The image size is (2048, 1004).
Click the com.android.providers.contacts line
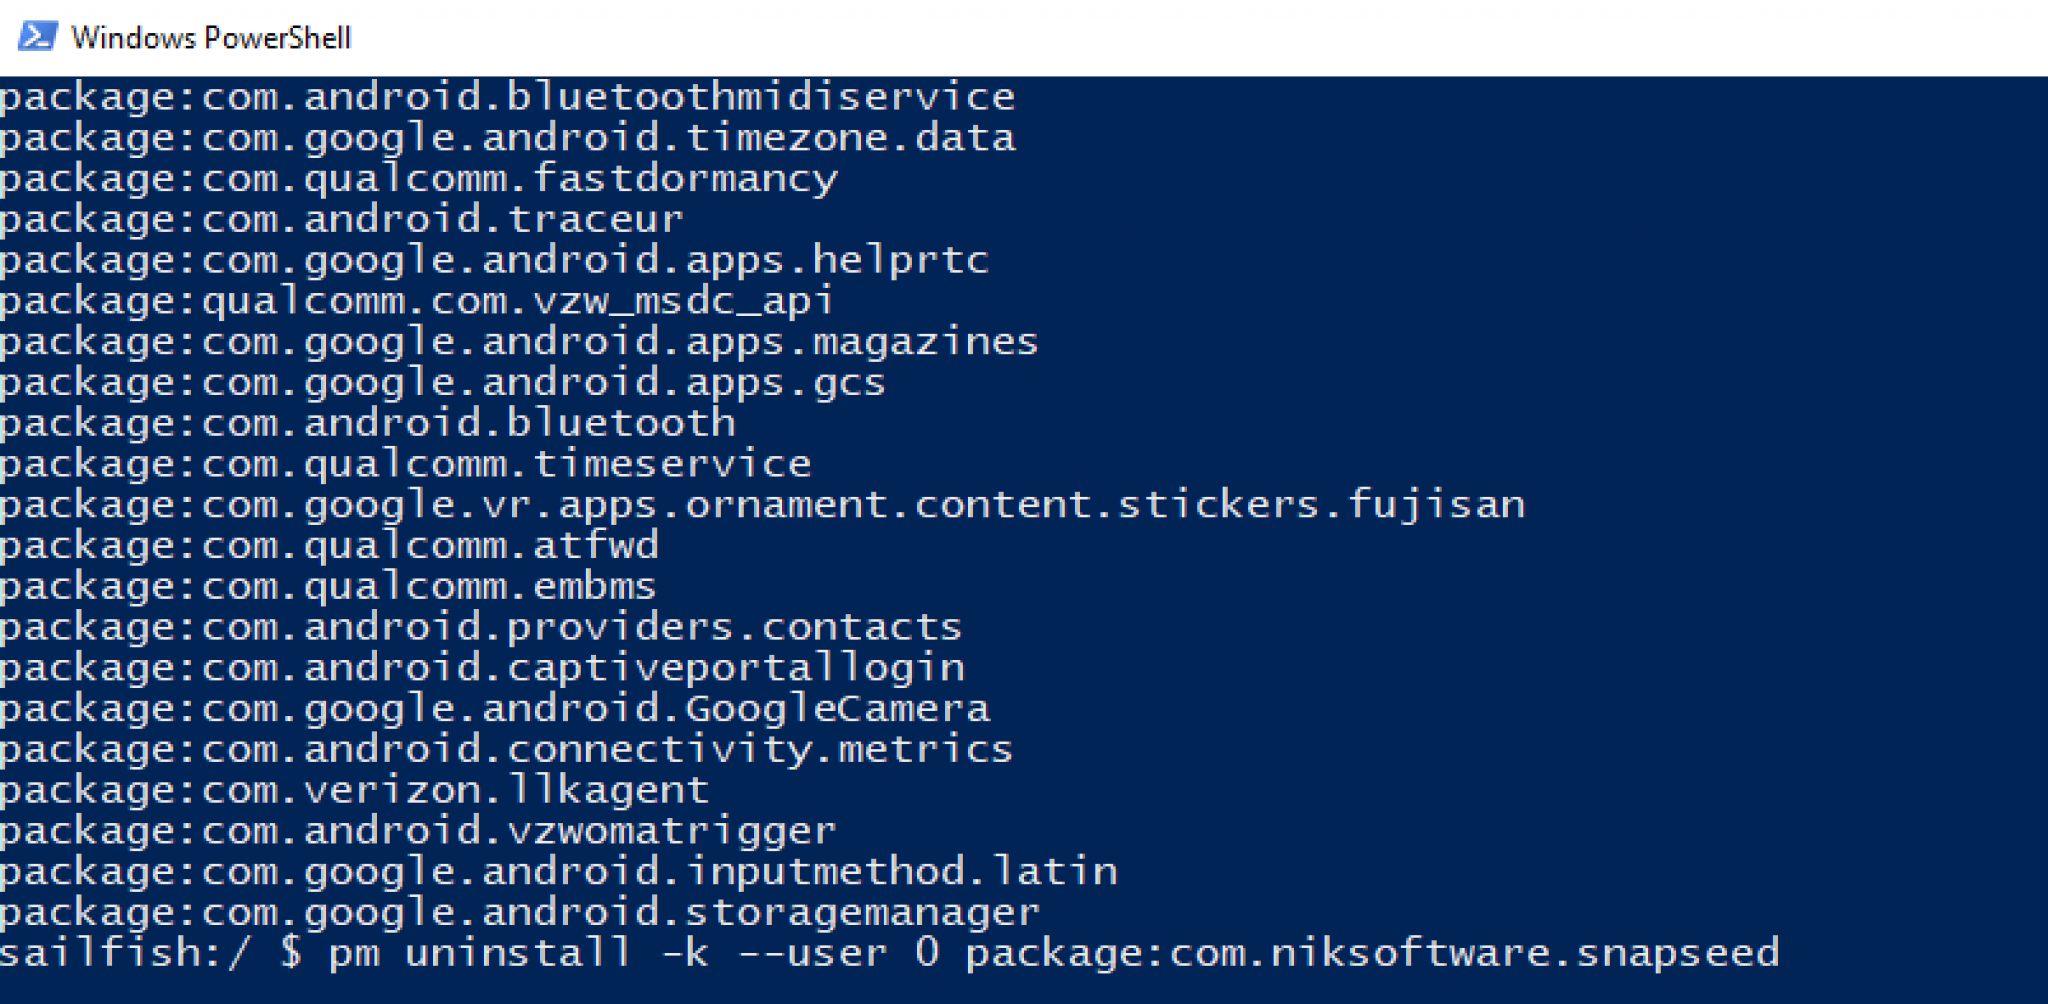point(480,627)
